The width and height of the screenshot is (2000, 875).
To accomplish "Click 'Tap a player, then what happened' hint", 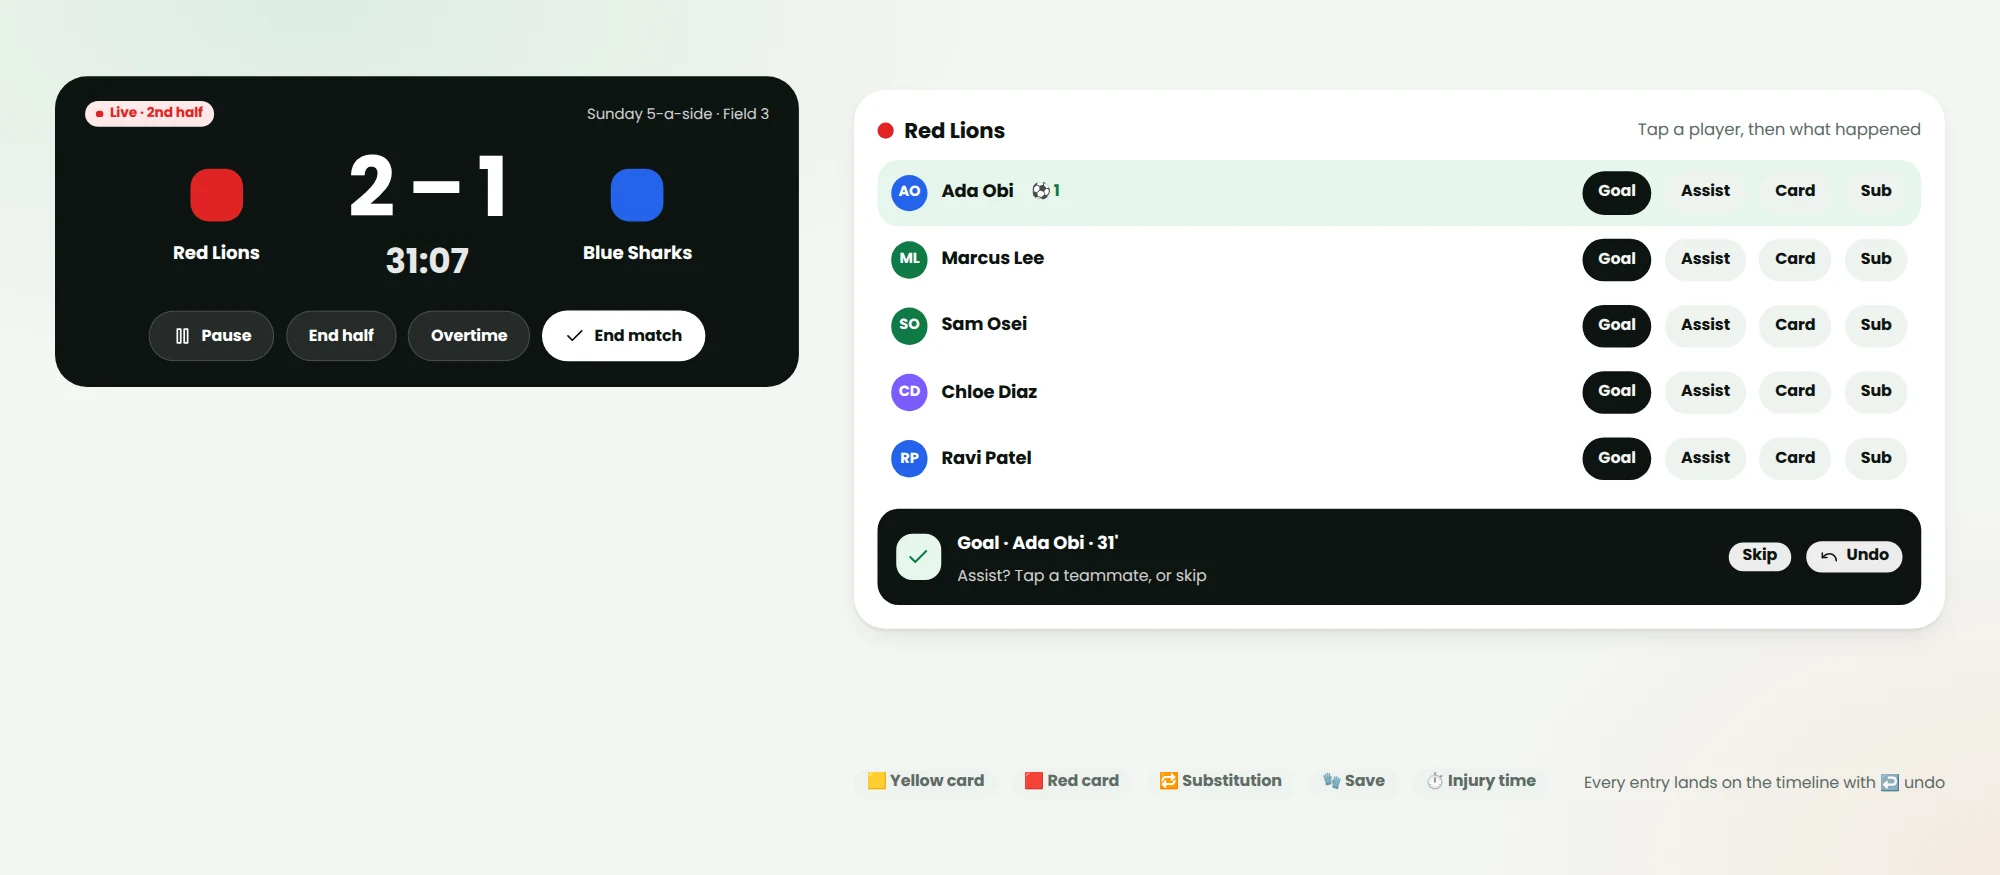I will click(x=1779, y=129).
